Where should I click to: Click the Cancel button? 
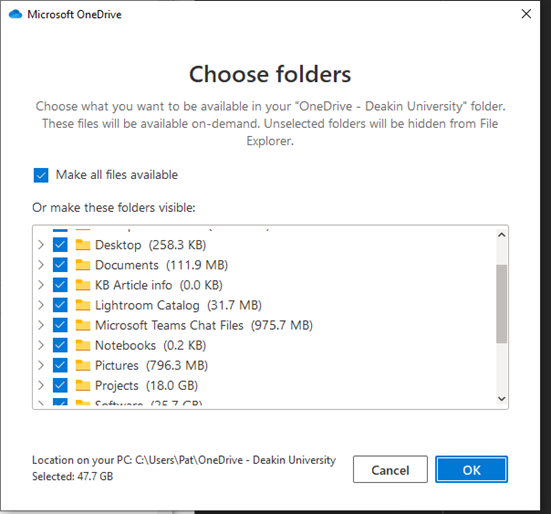click(390, 469)
